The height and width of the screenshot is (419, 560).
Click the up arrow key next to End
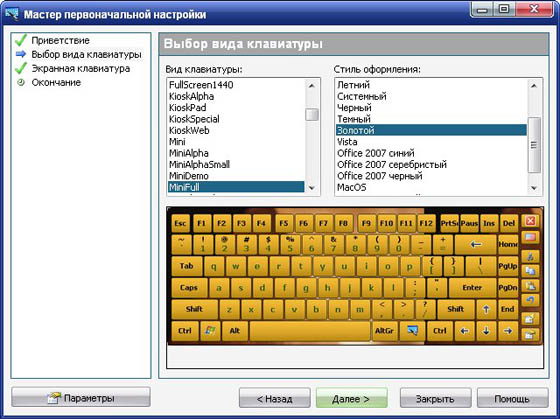pyautogui.click(x=486, y=309)
